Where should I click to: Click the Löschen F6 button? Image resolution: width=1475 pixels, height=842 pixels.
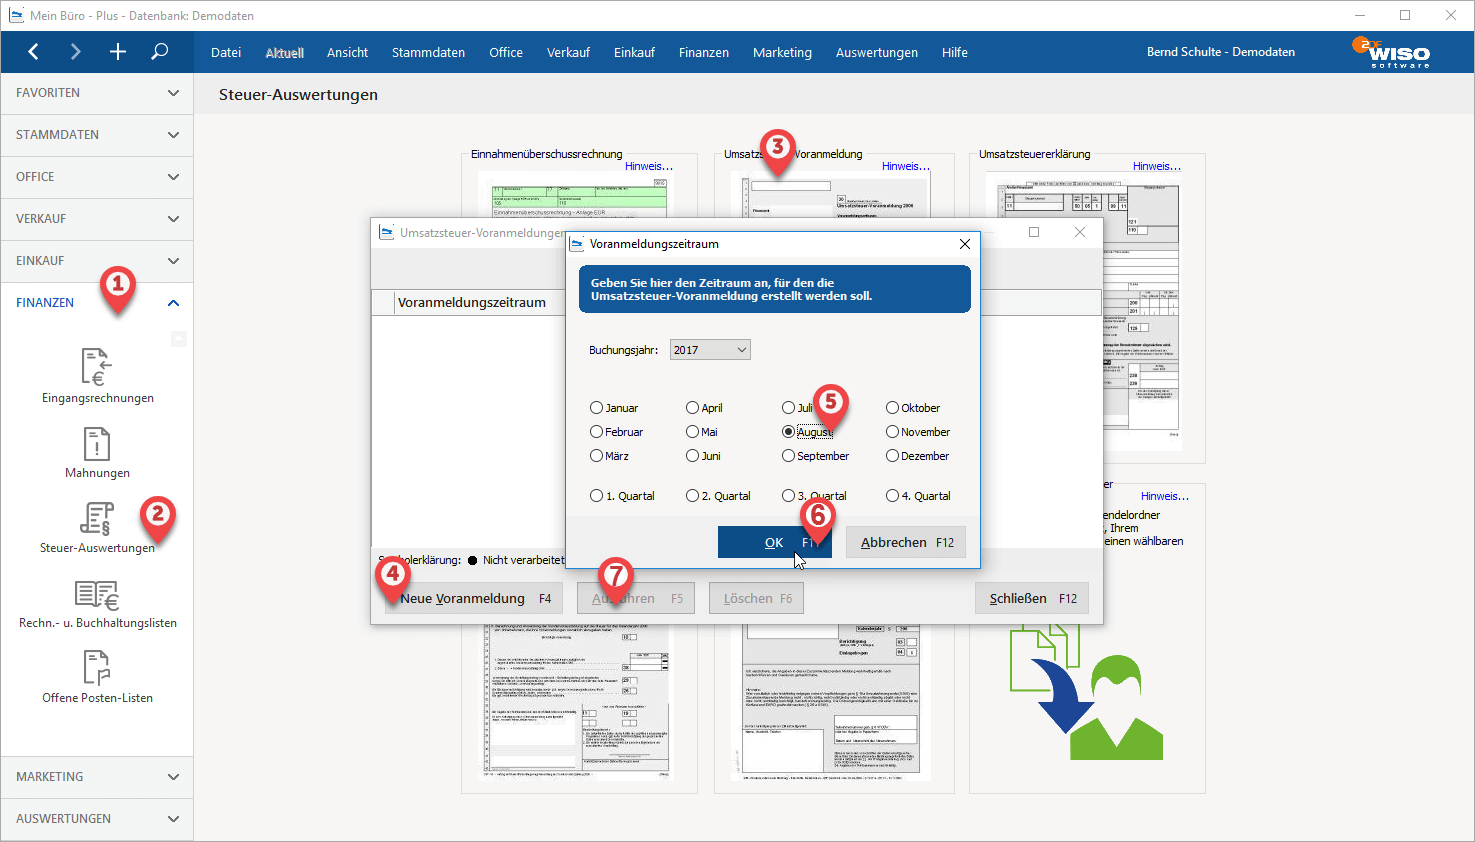point(758,598)
